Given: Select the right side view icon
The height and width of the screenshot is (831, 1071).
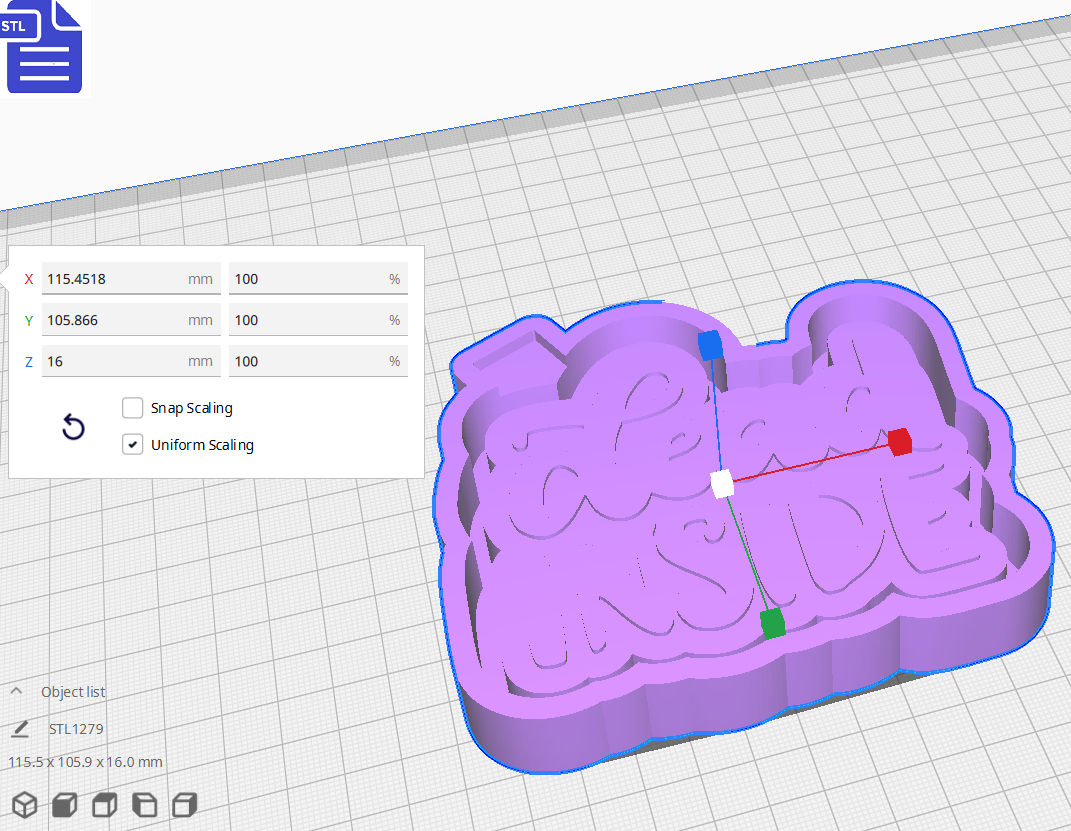Looking at the screenshot, I should point(184,804).
